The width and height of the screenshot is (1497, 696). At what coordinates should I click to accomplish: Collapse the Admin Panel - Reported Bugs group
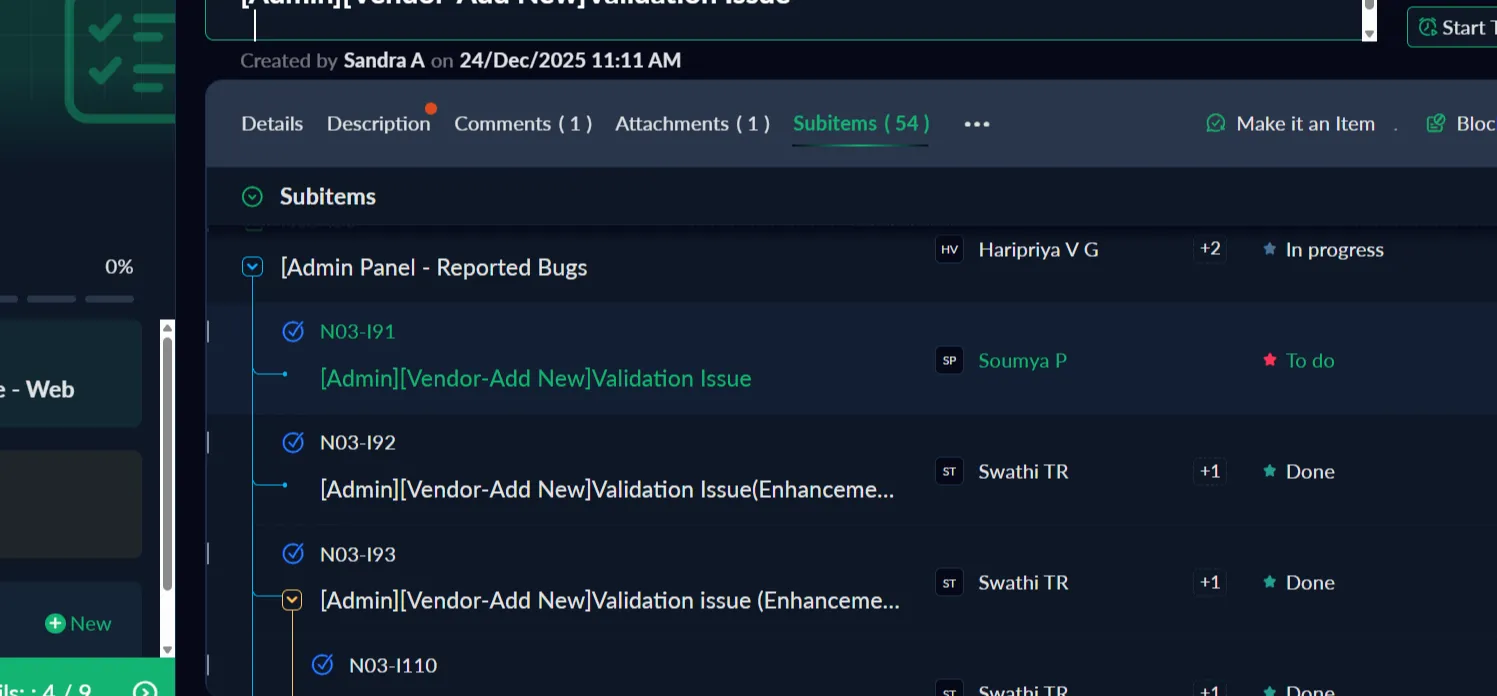click(x=252, y=267)
